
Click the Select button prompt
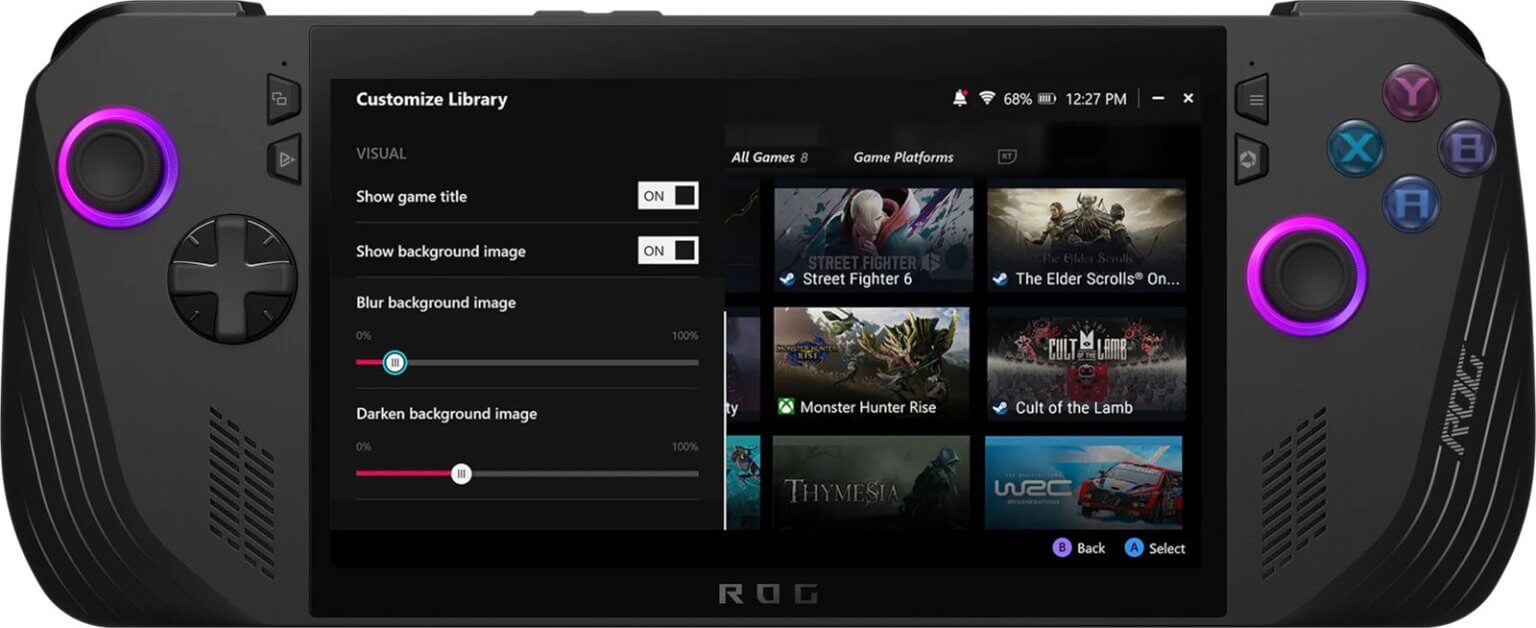(1155, 548)
